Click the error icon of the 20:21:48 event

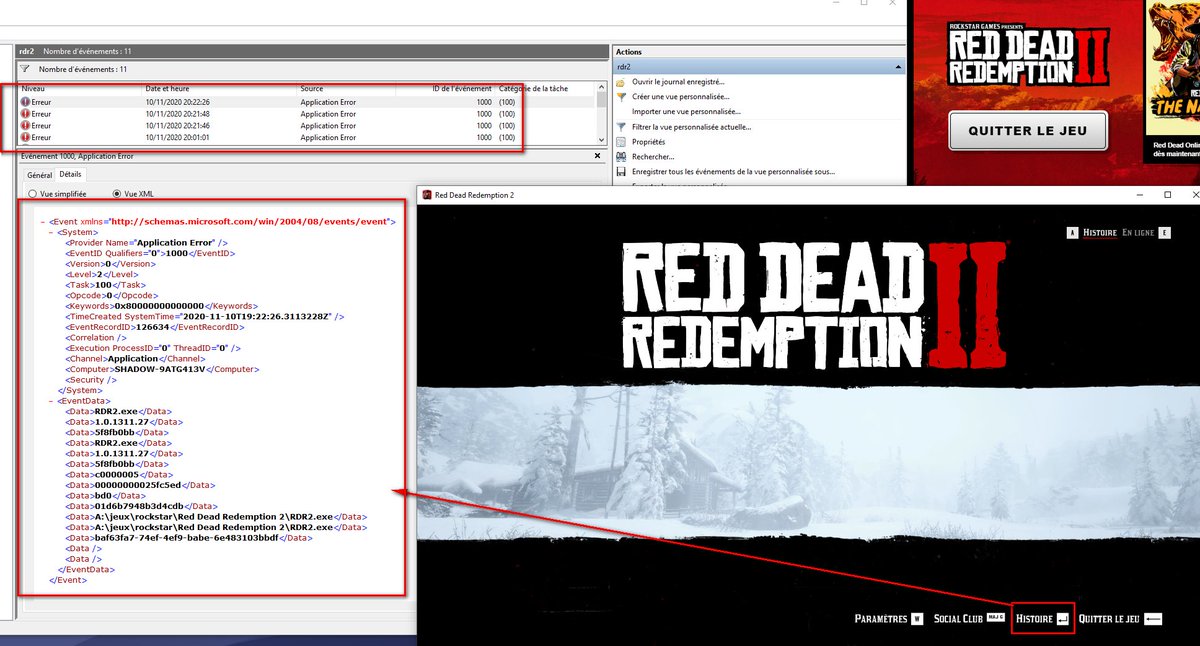coord(25,114)
